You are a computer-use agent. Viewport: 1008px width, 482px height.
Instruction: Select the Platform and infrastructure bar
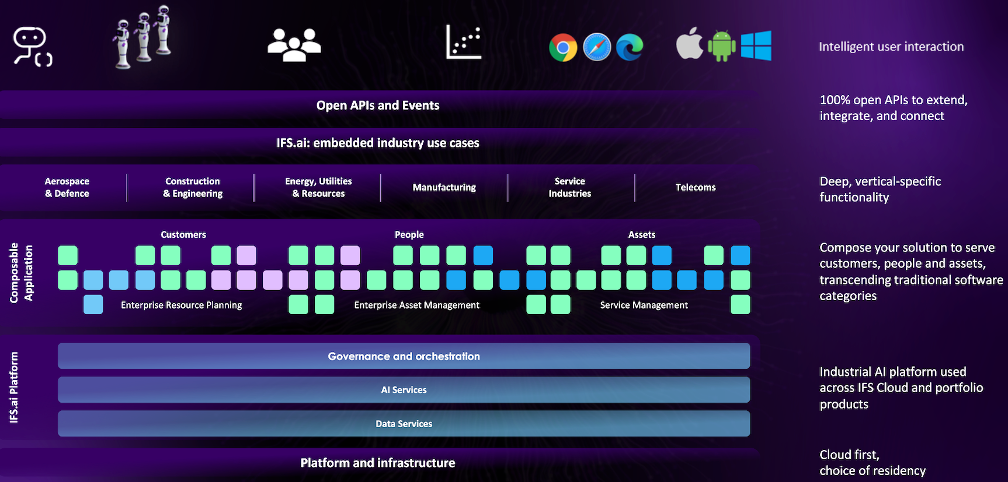[378, 463]
